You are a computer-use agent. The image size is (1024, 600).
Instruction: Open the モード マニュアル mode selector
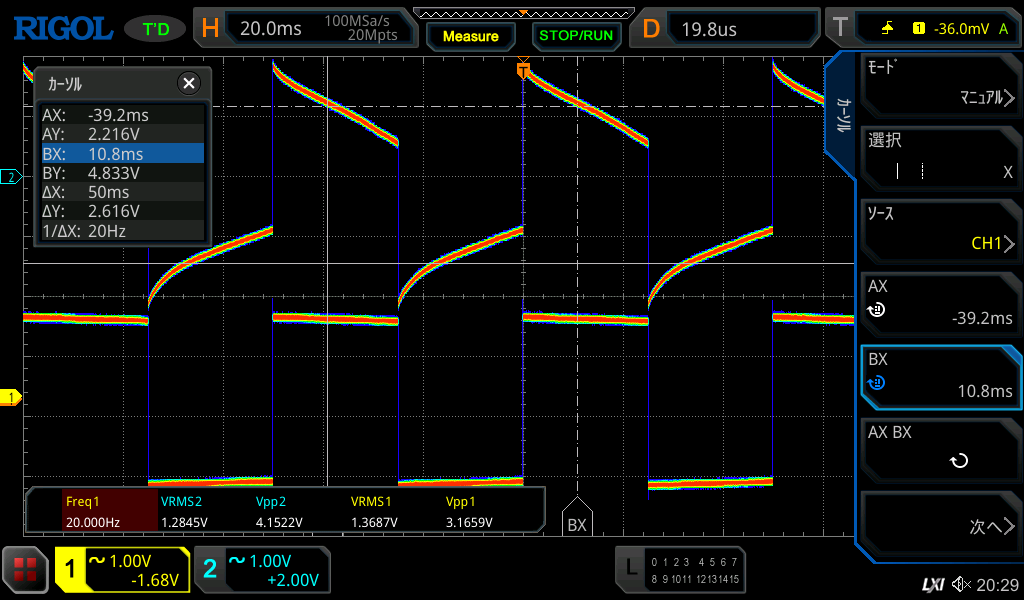pos(938,84)
